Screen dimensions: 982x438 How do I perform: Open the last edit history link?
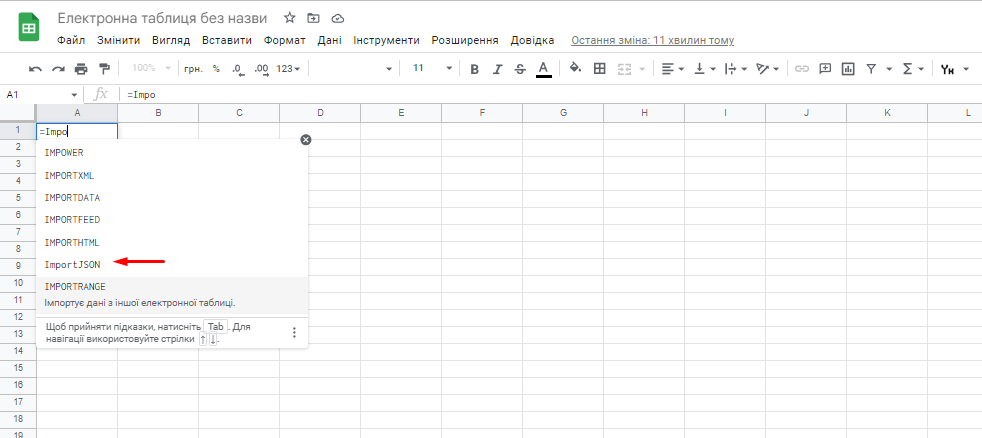tap(652, 40)
